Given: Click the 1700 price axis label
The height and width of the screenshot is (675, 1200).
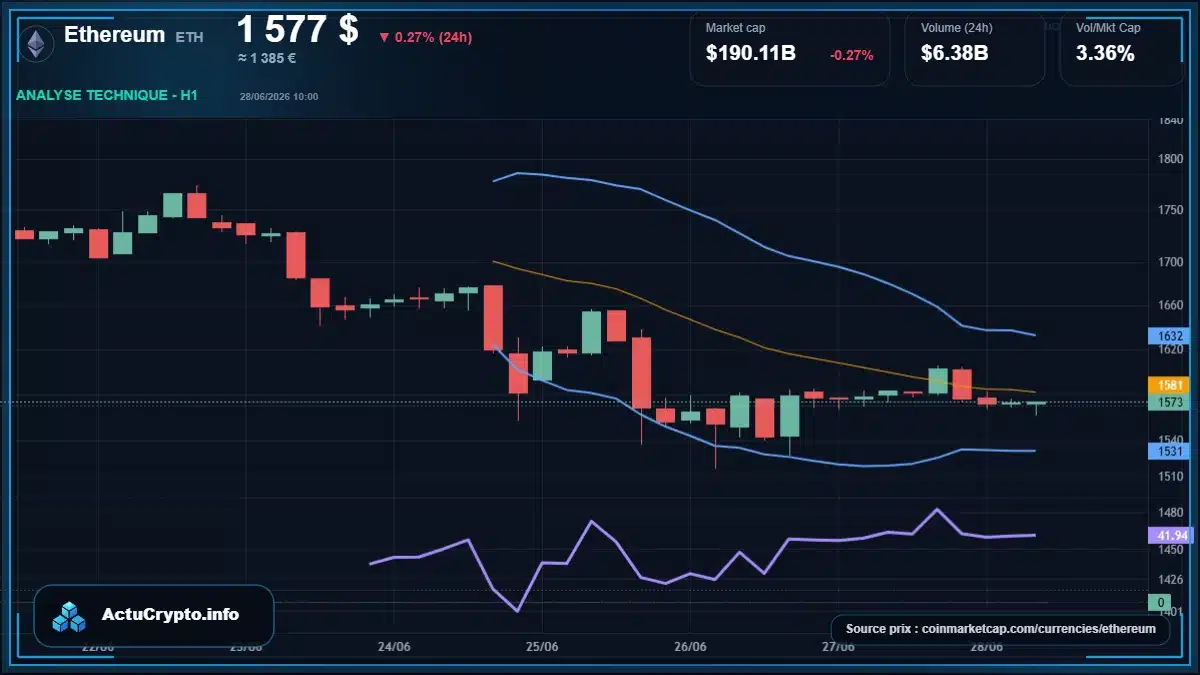Looking at the screenshot, I should [1170, 263].
